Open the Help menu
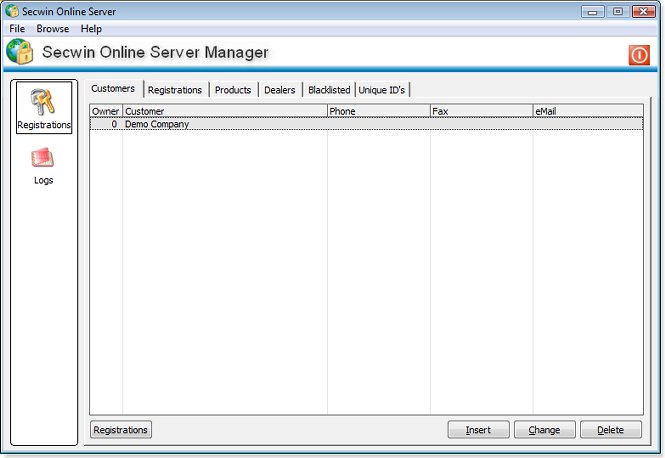 click(91, 29)
